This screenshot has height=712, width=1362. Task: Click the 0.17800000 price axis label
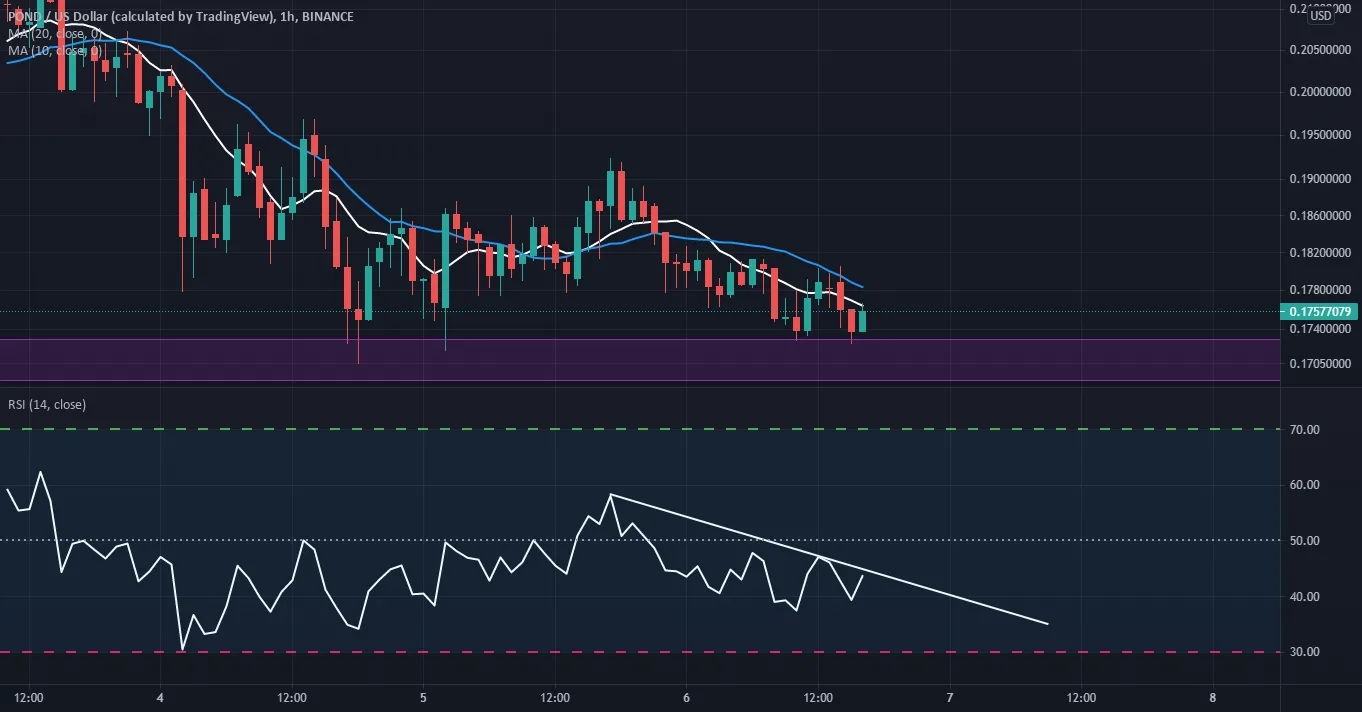pos(1319,291)
